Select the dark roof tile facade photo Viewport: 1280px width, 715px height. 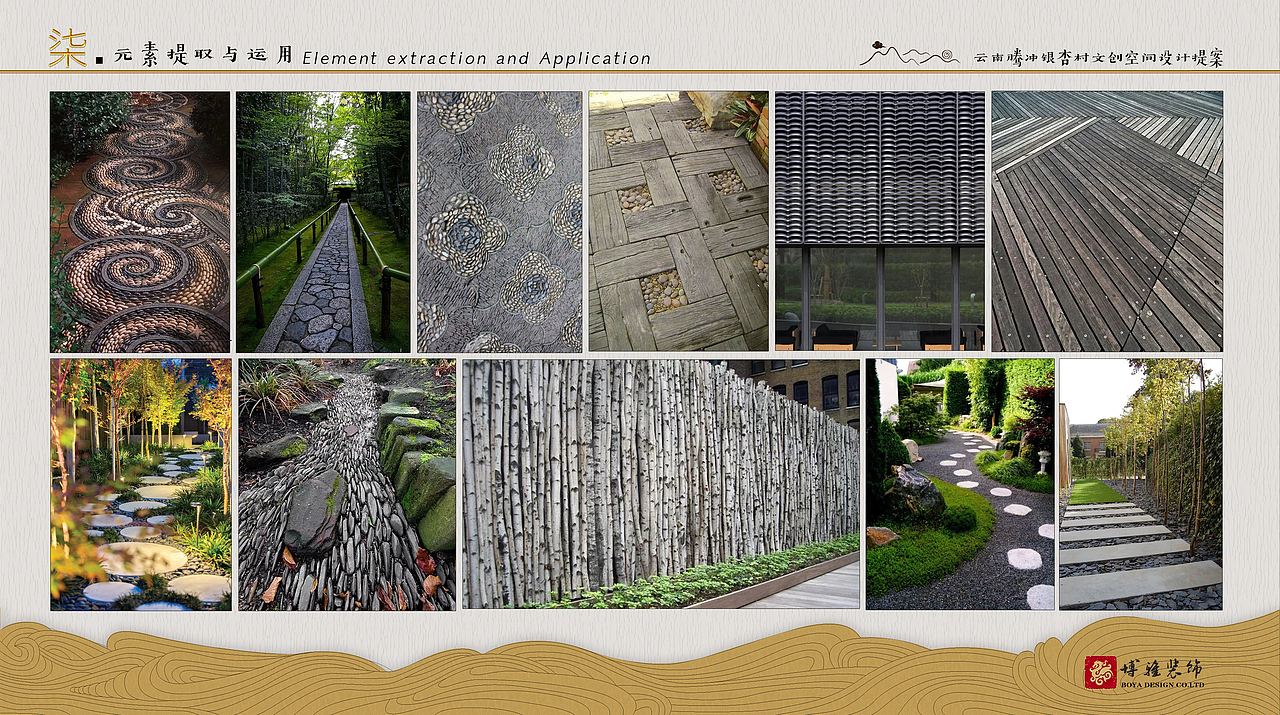(880, 221)
